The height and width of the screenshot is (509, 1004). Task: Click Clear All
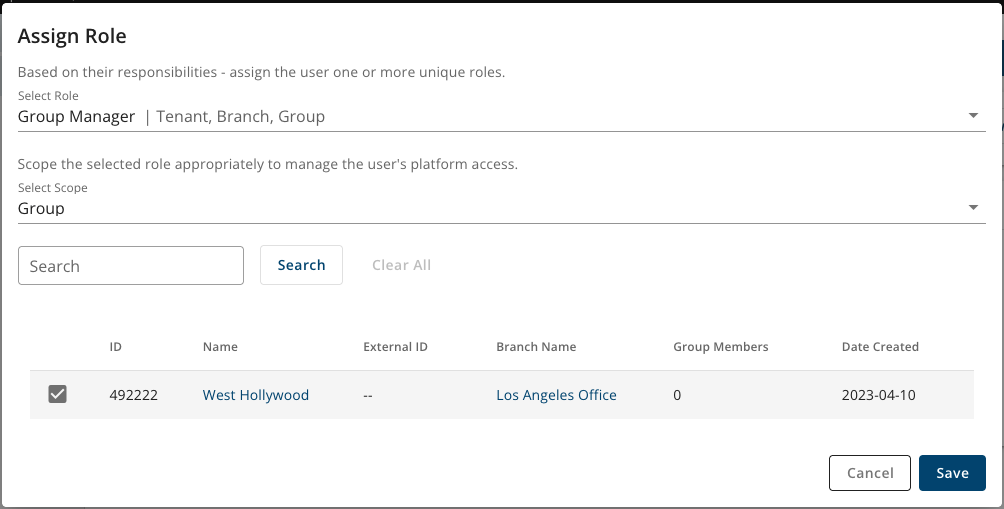tap(401, 265)
